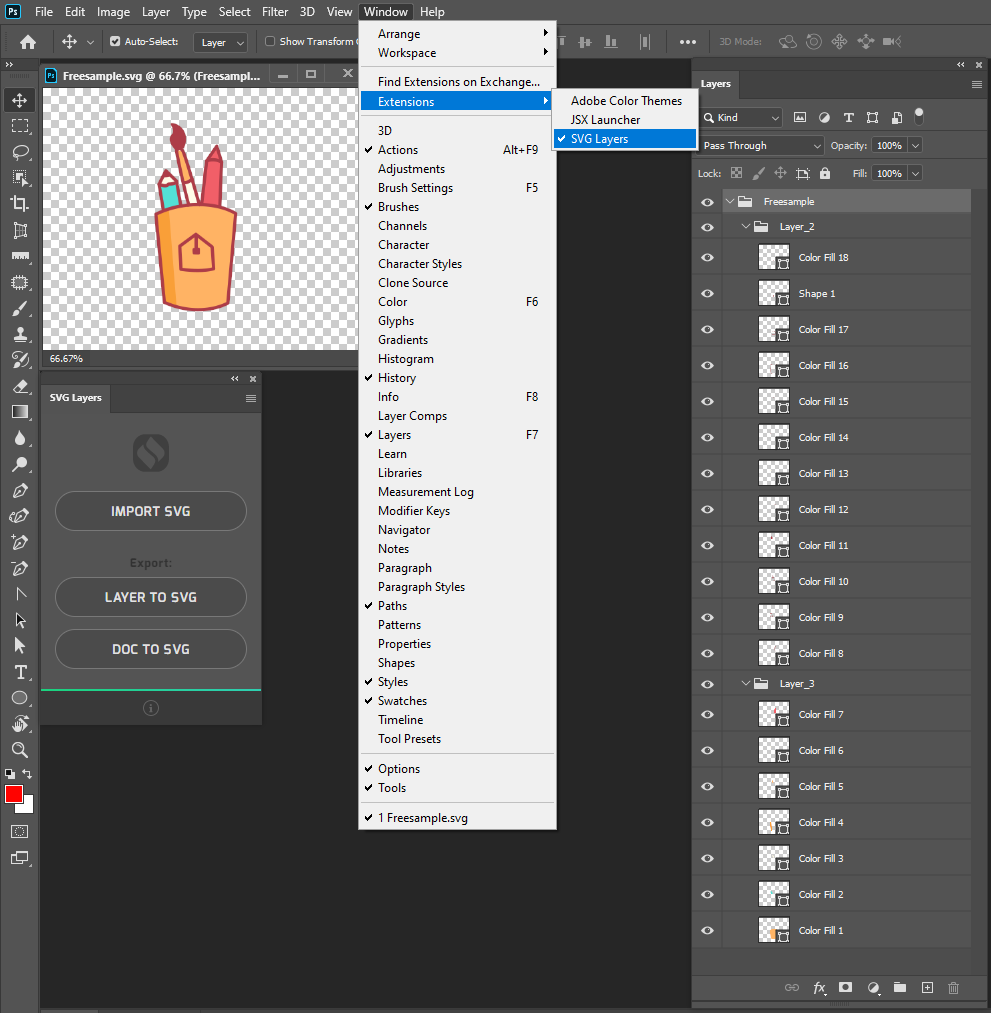This screenshot has width=991, height=1013.
Task: Add a layer style with fx icon
Action: coord(819,987)
